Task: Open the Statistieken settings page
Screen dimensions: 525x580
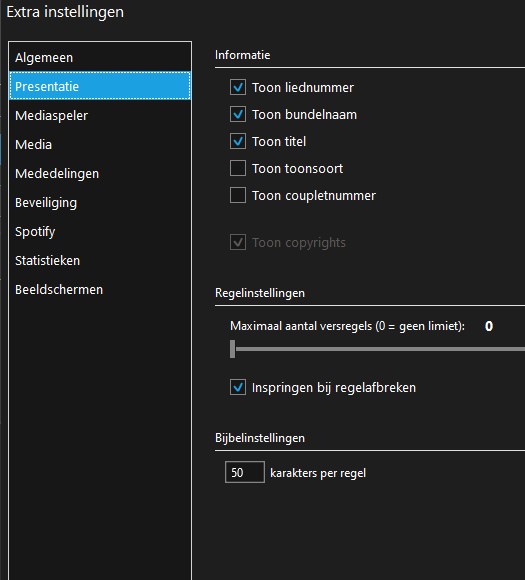Action: (100, 260)
